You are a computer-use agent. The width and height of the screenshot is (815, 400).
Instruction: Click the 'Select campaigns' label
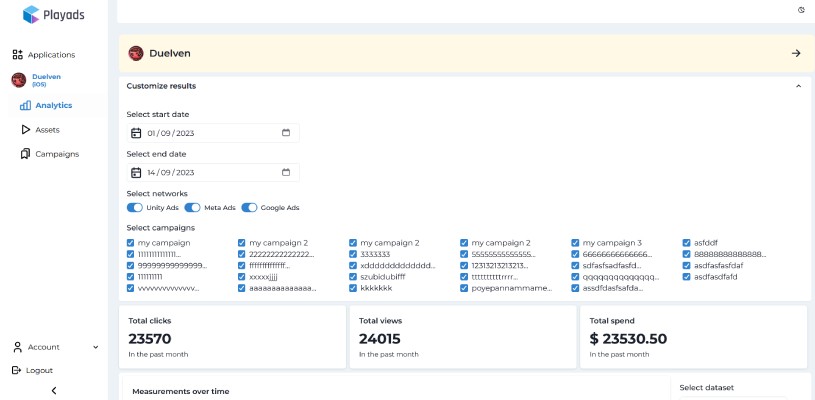(161, 228)
